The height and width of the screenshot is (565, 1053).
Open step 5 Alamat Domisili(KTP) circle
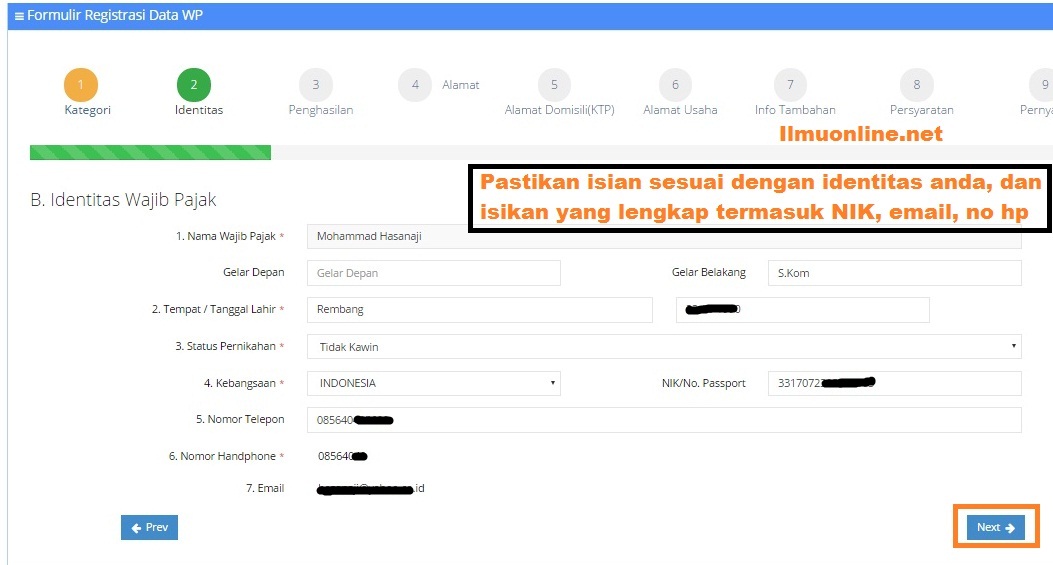[554, 85]
